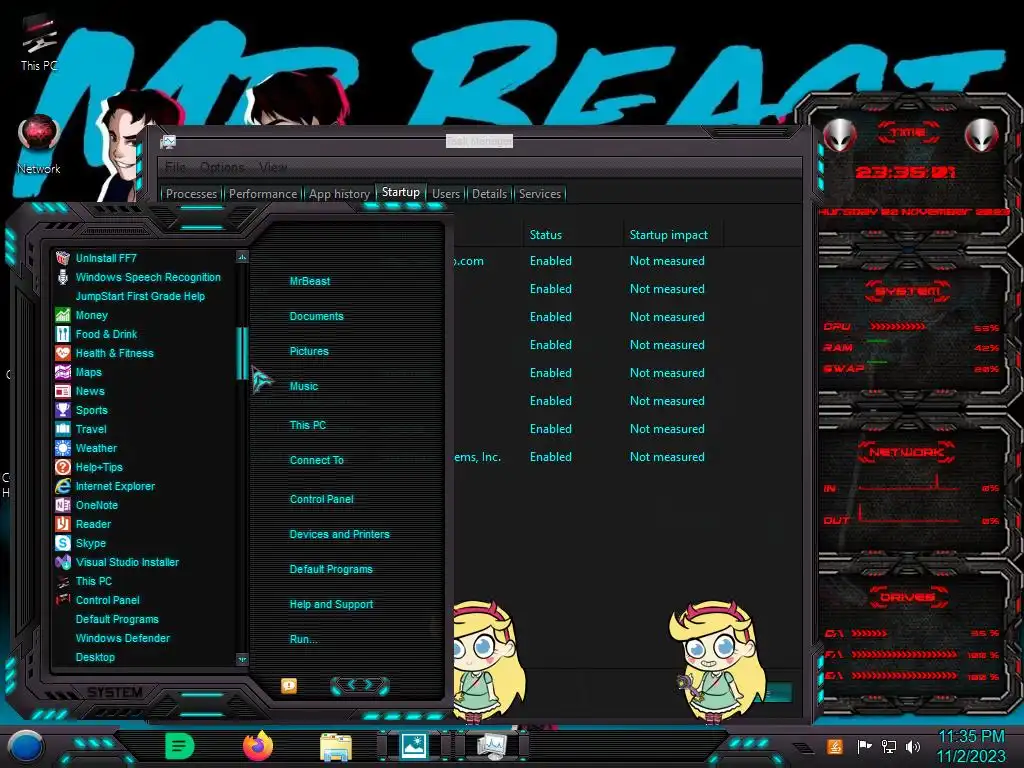Select the Network desktop icon
Image resolution: width=1024 pixels, height=768 pixels.
point(39,146)
